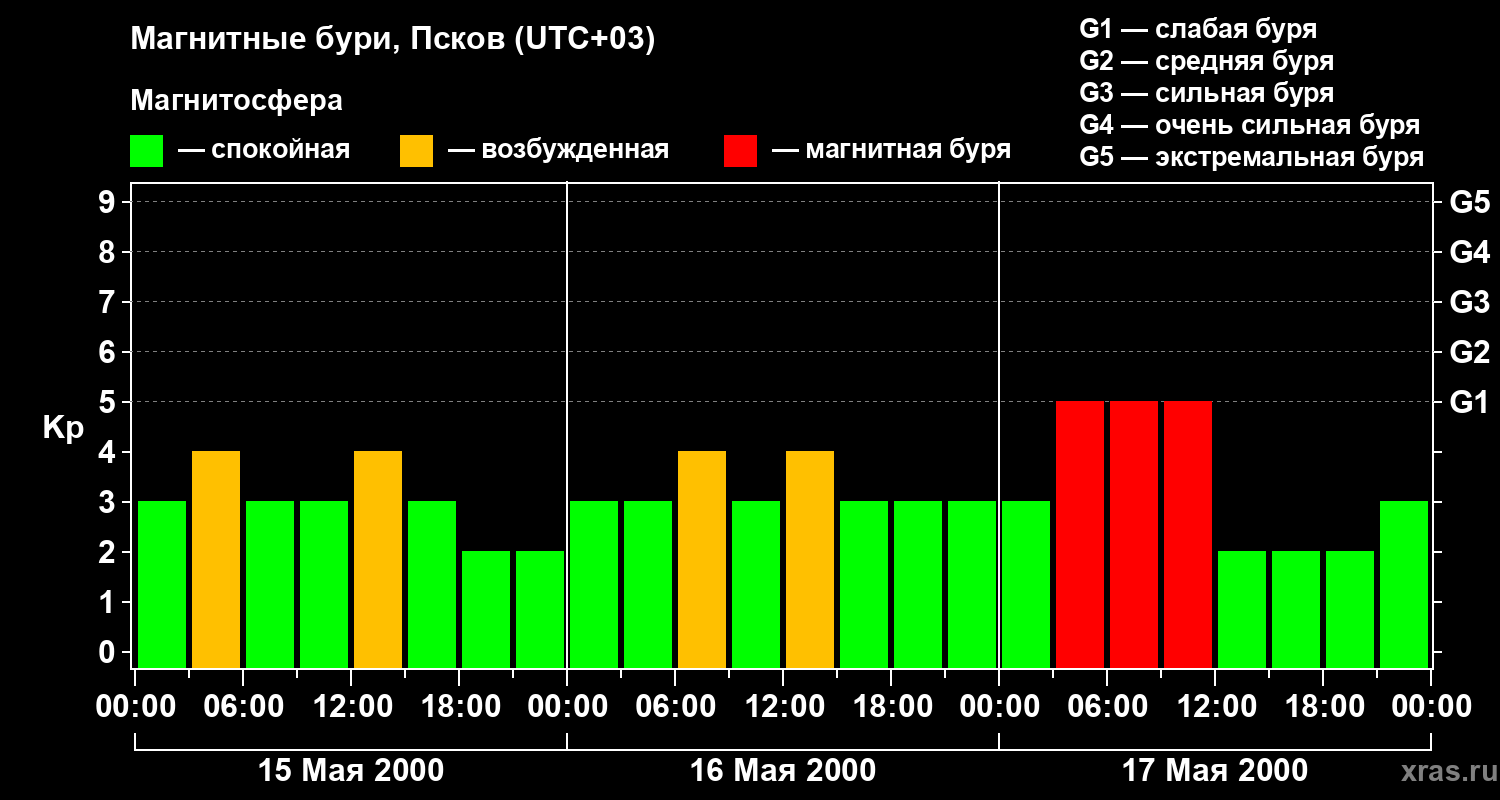
Task: Click the first orange bar on 15 May
Action: tap(216, 559)
